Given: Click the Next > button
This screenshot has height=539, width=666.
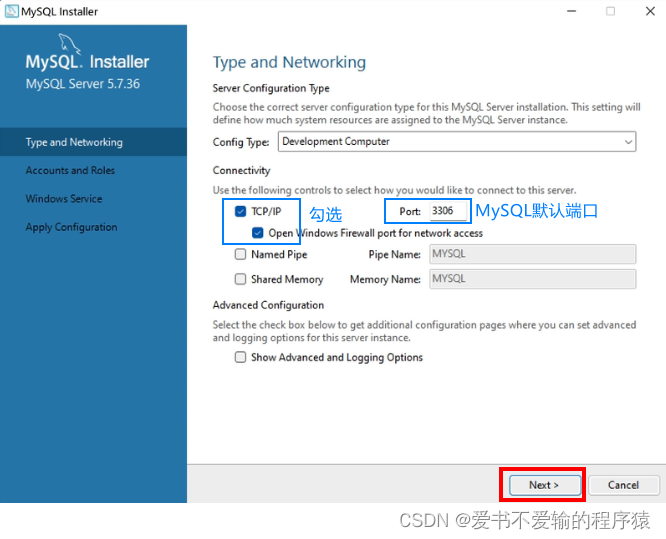Looking at the screenshot, I should (x=545, y=485).
